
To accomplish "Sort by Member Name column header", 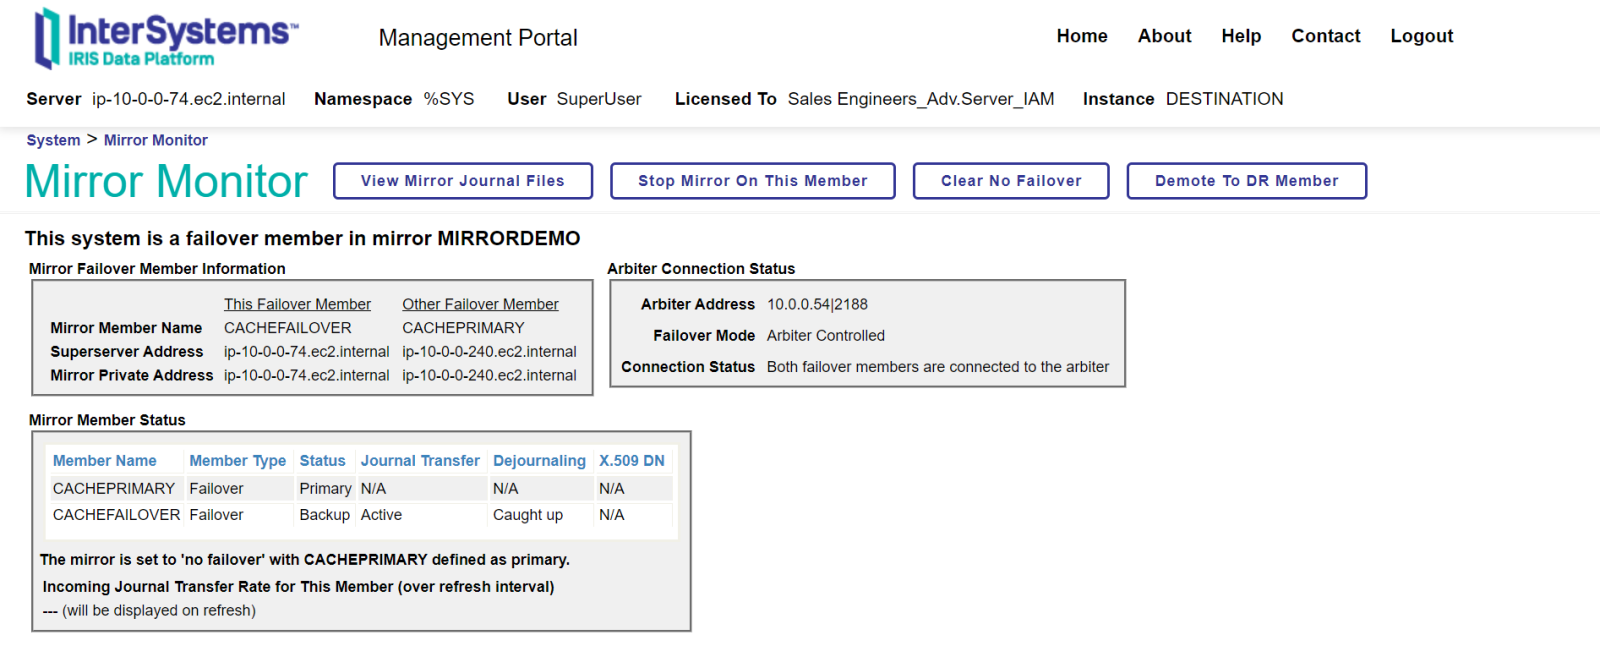I will 104,461.
